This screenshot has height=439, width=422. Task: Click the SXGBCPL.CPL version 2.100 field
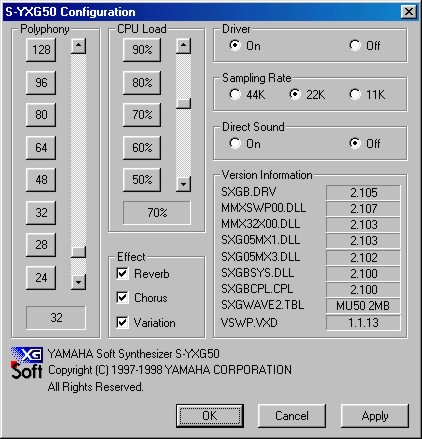tap(363, 290)
